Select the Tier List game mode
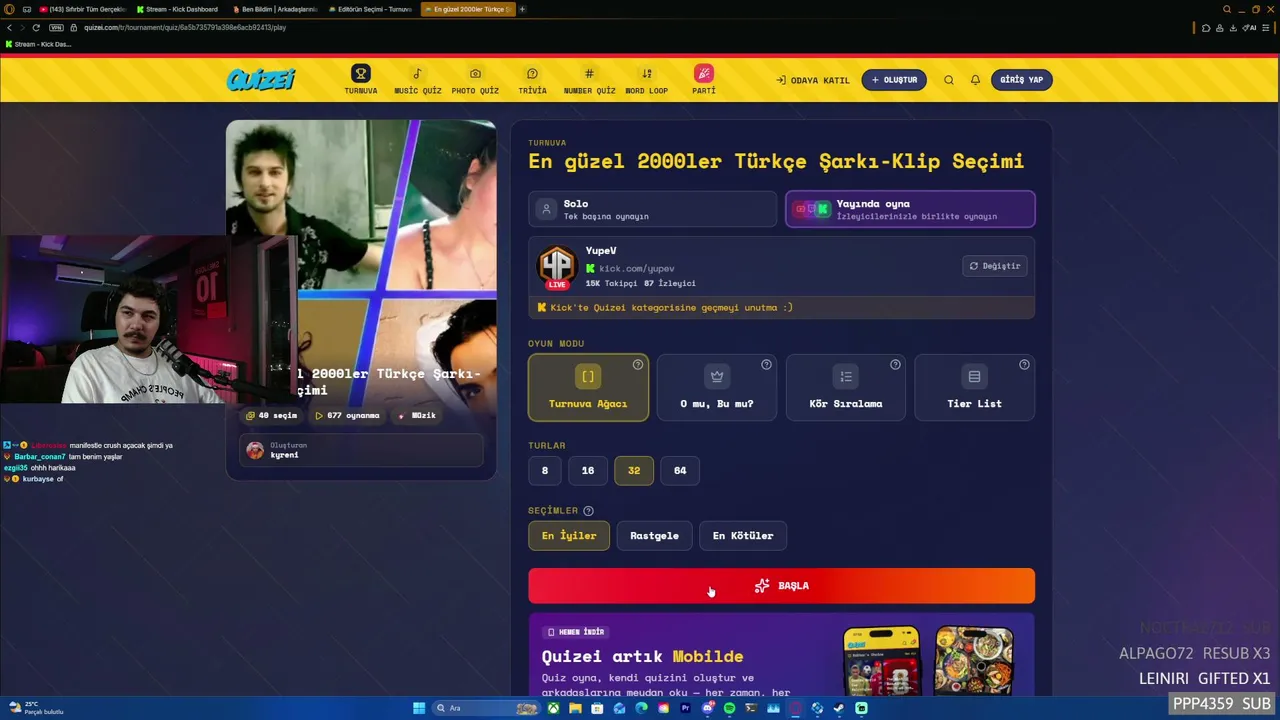1280x720 pixels. pyautogui.click(x=974, y=387)
